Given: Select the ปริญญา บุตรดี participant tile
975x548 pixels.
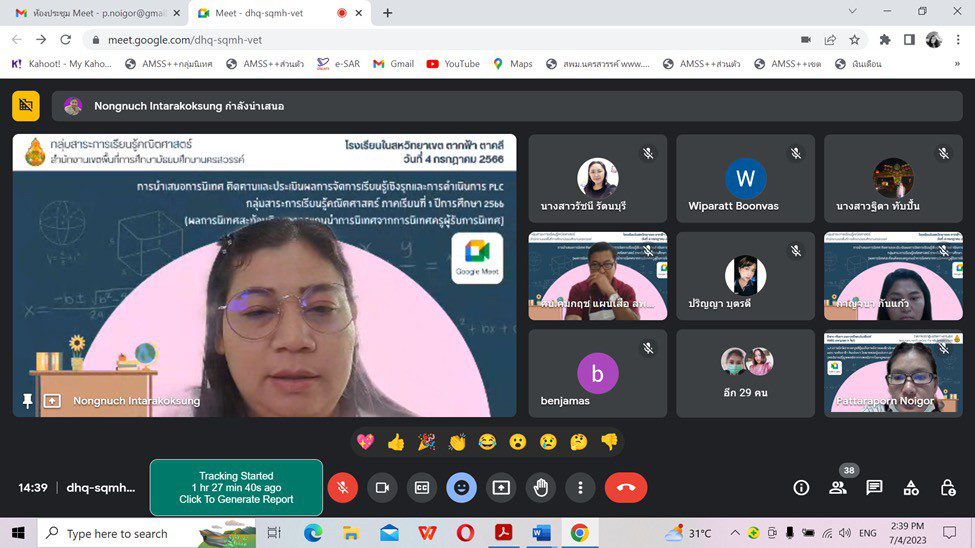Looking at the screenshot, I should [745, 276].
